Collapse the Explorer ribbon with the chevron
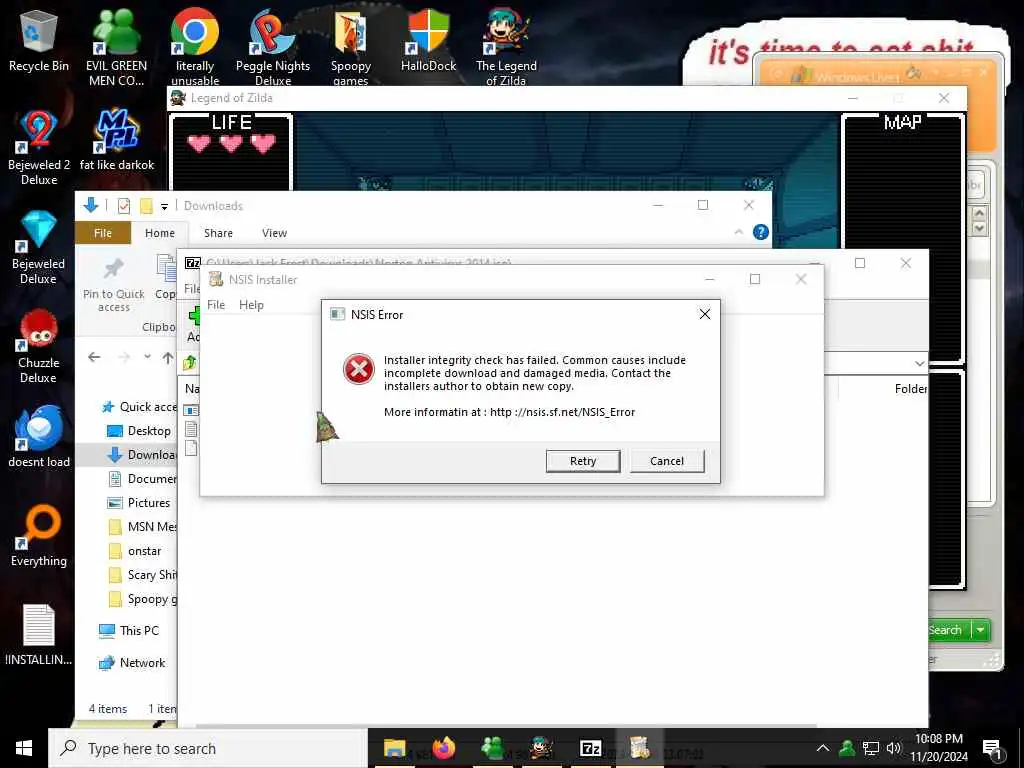Screen dimensions: 1024x768 click(x=739, y=232)
